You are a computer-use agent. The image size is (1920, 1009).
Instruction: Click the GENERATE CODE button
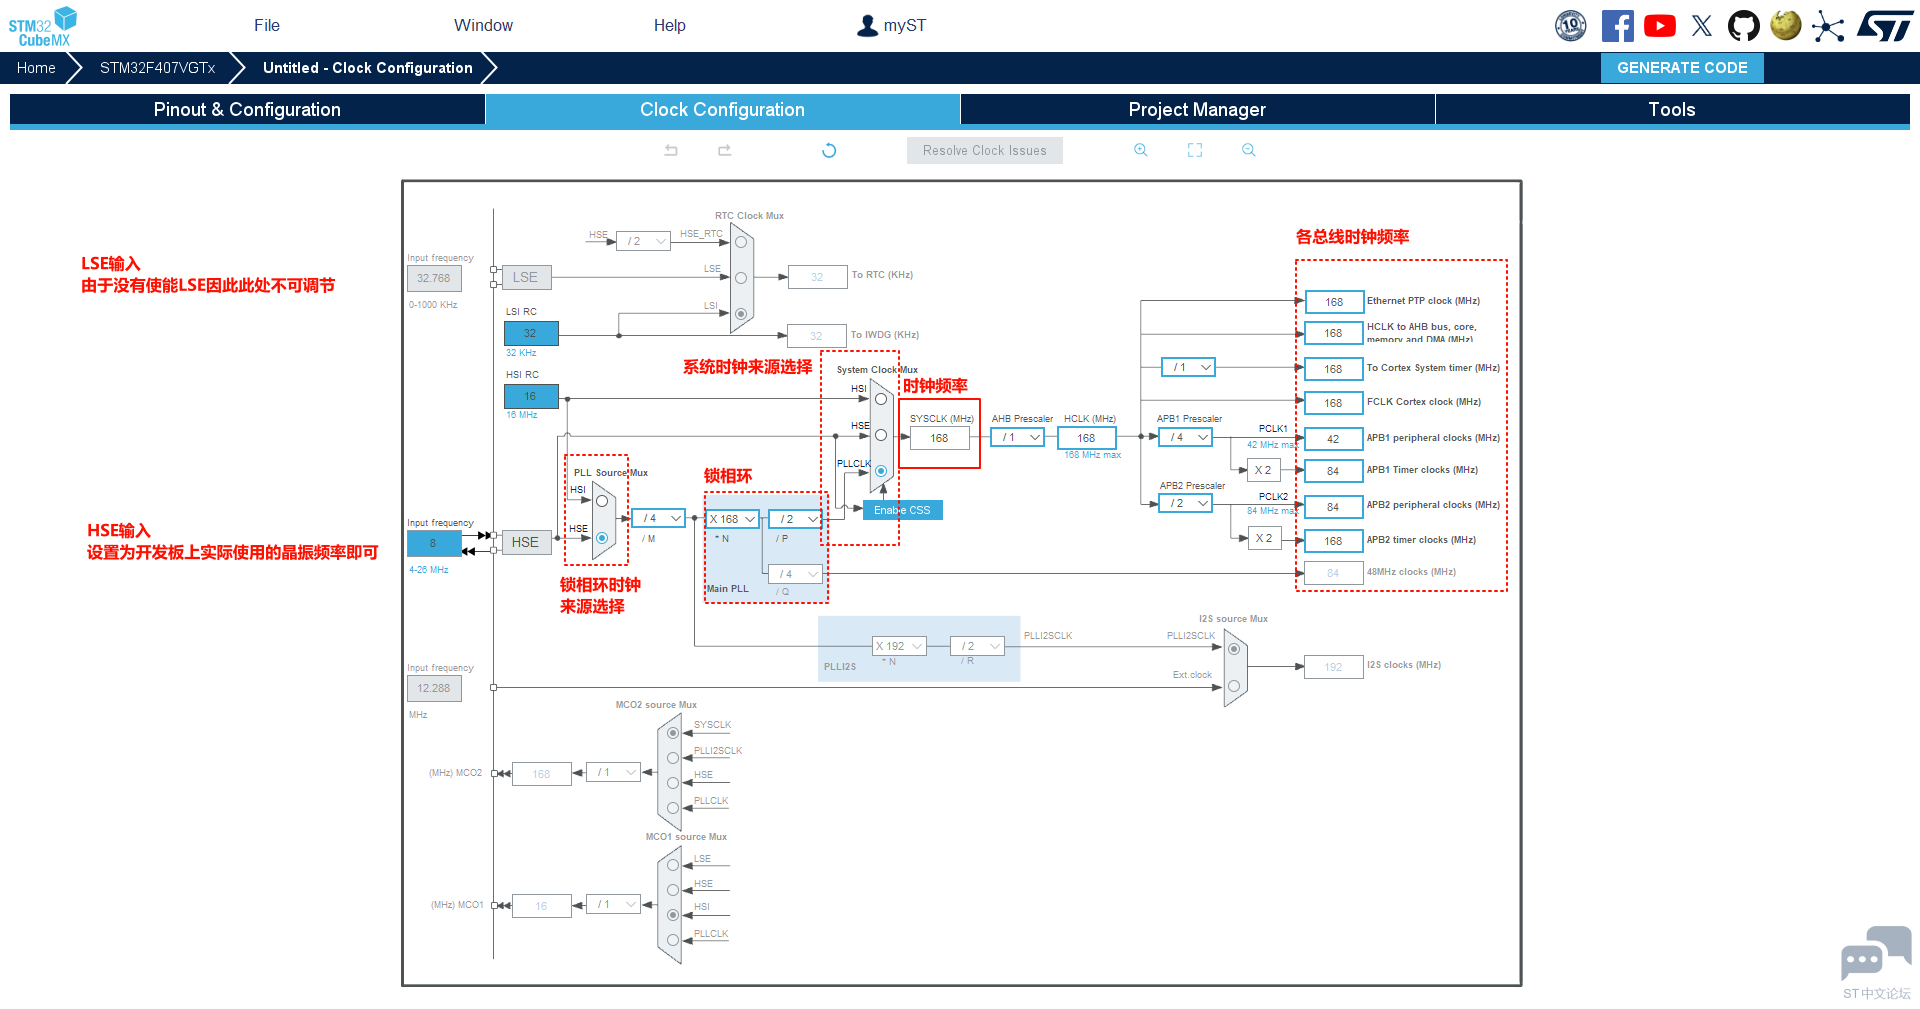pyautogui.click(x=1682, y=68)
